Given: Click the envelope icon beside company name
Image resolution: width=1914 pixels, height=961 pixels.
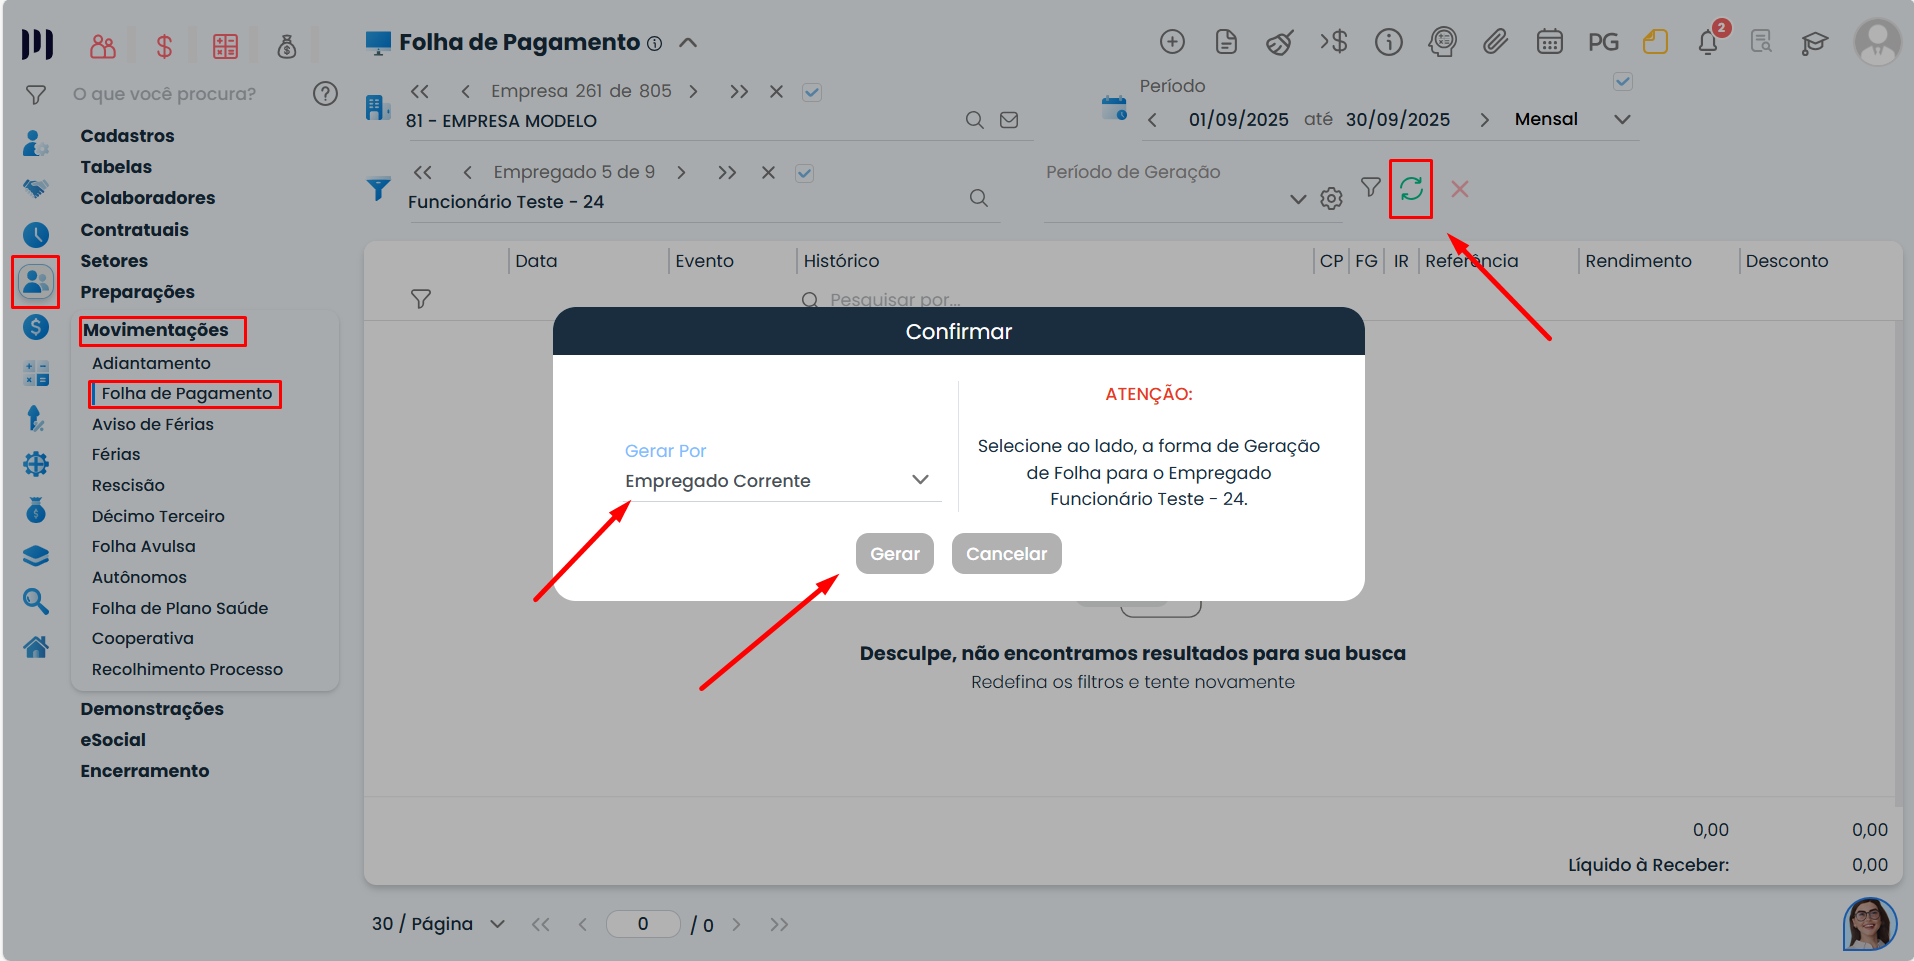Looking at the screenshot, I should pos(1009,120).
